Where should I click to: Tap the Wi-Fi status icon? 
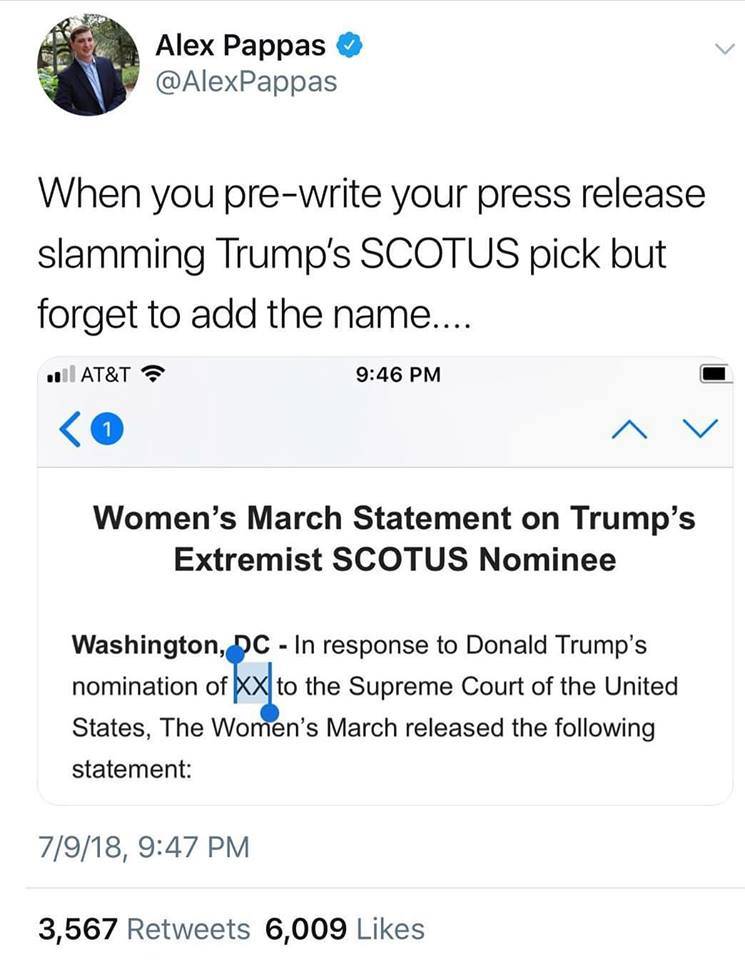[152, 373]
